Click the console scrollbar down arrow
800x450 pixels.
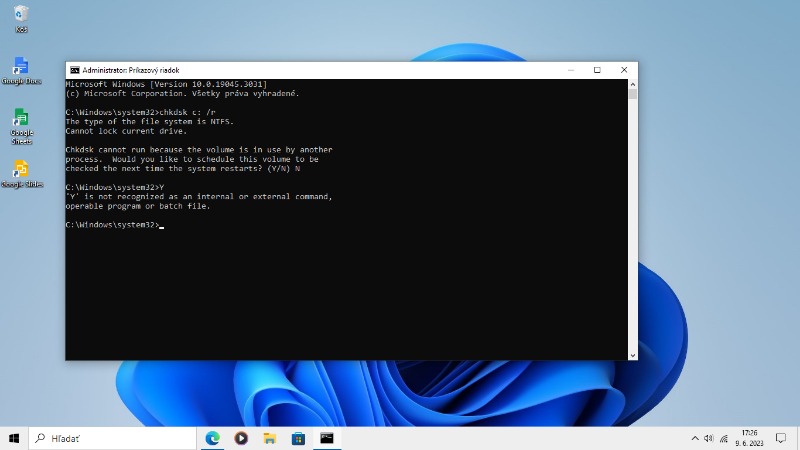[633, 356]
